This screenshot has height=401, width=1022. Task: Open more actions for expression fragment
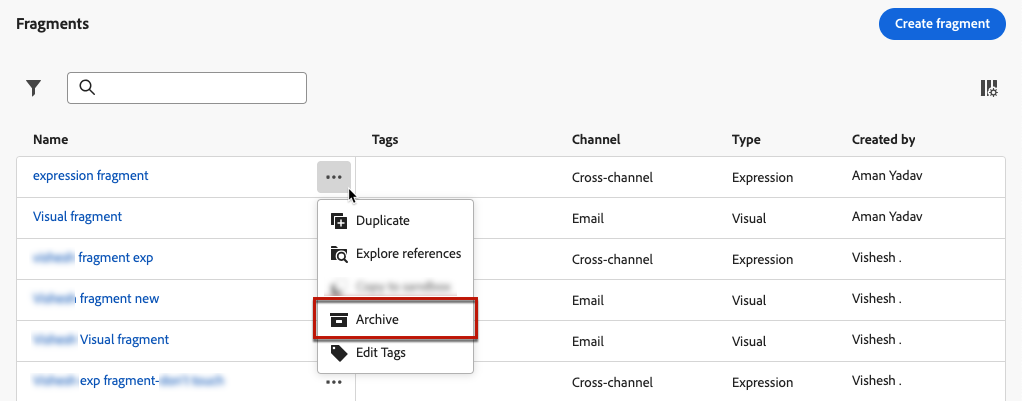(x=334, y=177)
